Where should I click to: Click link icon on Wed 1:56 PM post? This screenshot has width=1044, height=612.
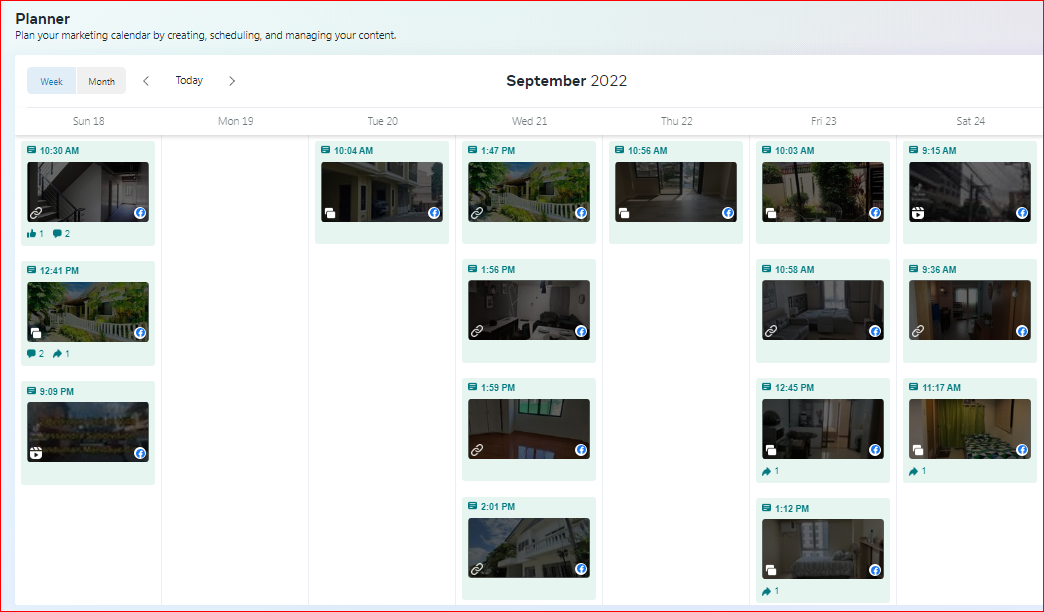(477, 331)
